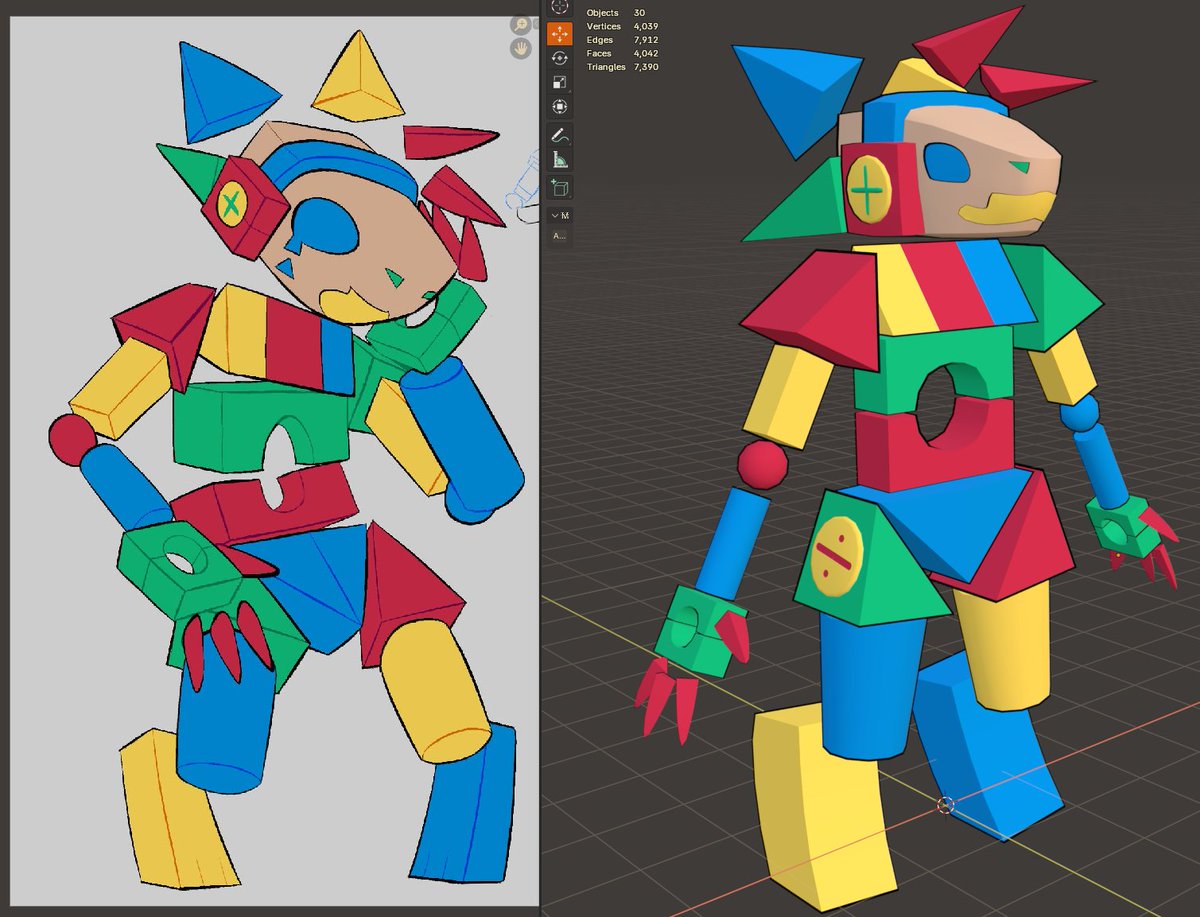Collapse the 'M' panel chevron below toolbar
This screenshot has width=1200, height=917.
pos(555,215)
